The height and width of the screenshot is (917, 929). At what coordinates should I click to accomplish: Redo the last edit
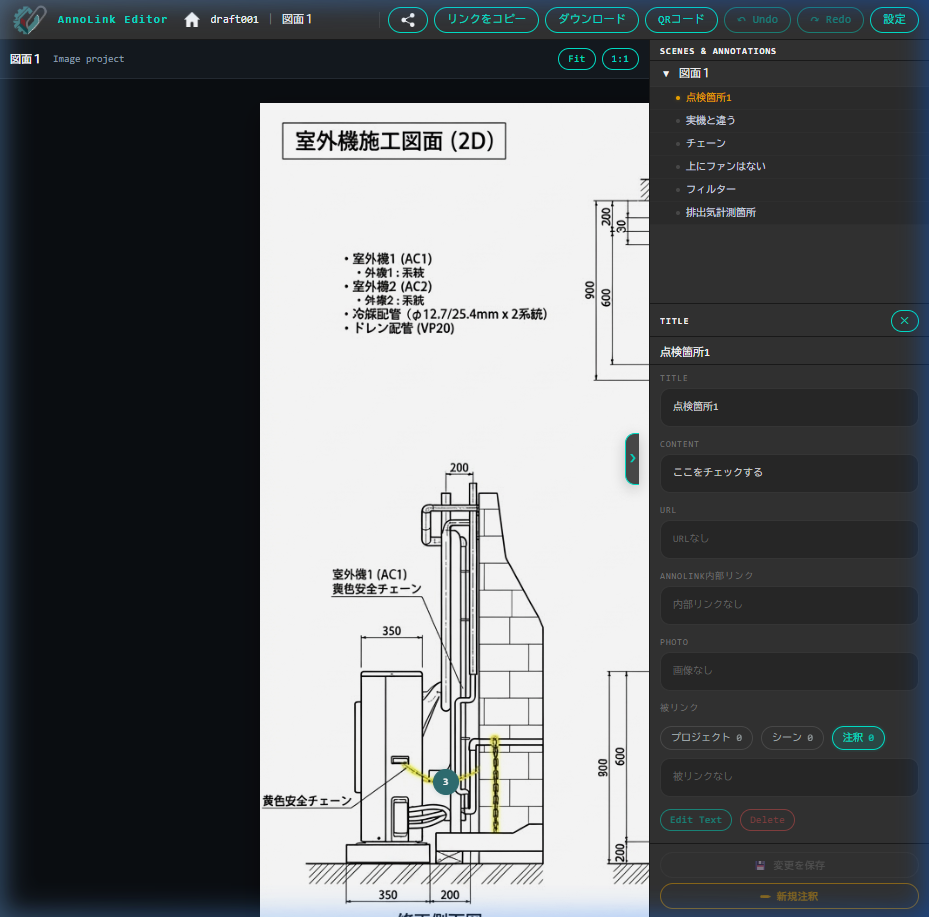(x=830, y=20)
